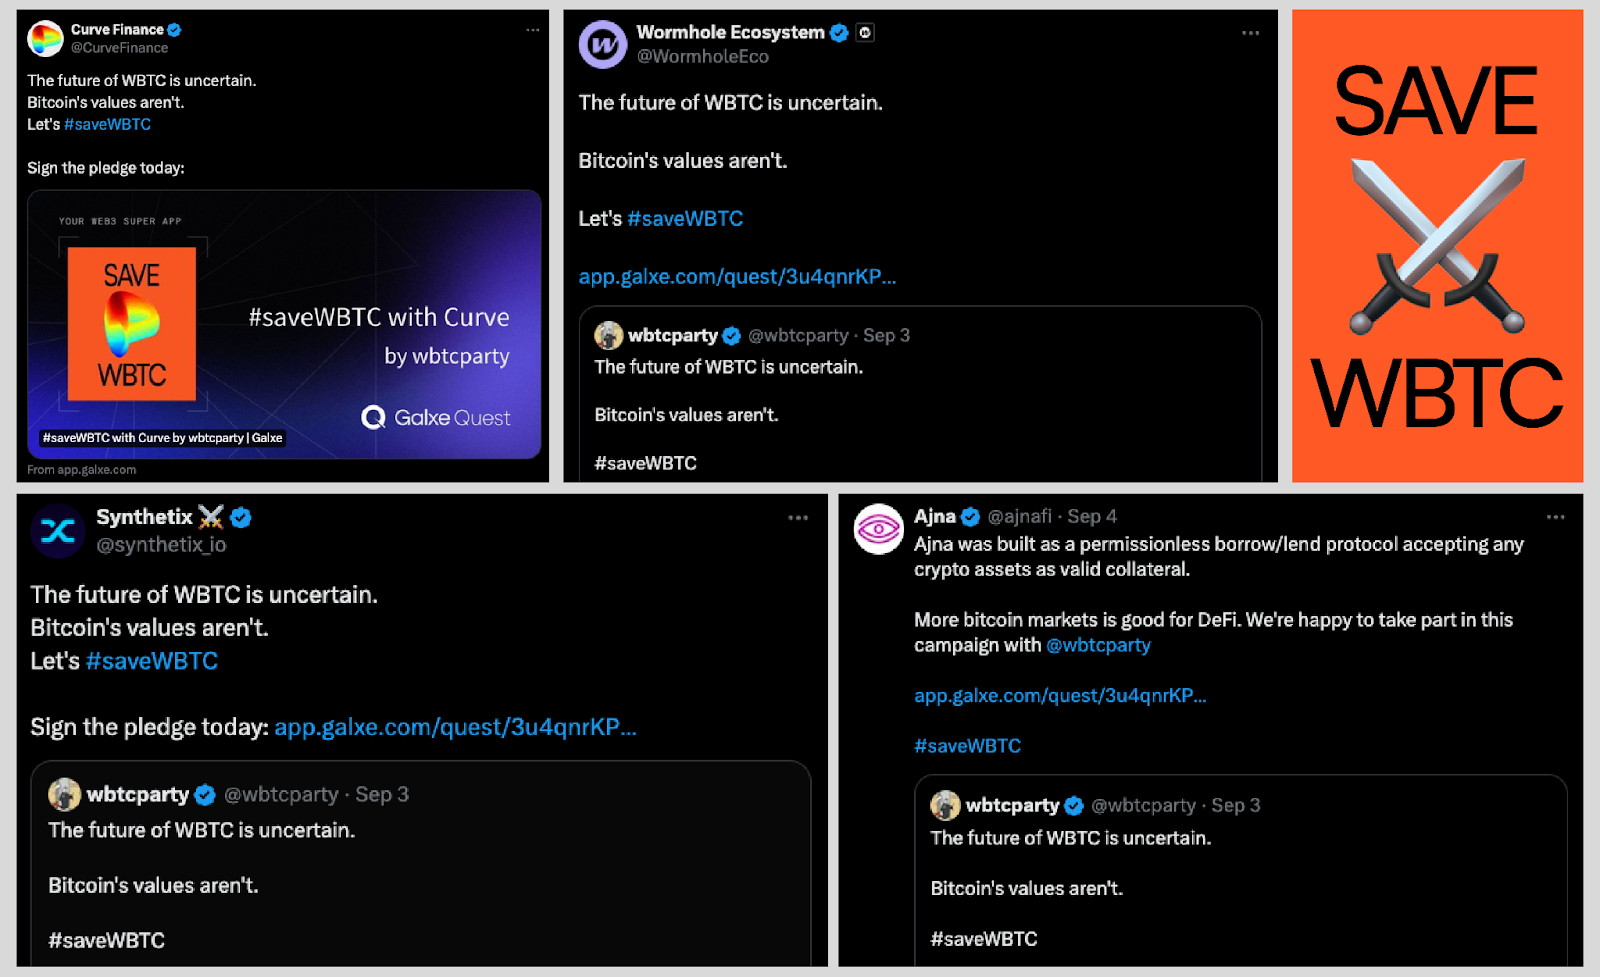Image resolution: width=1600 pixels, height=977 pixels.
Task: Open the galxe quest link in Wormhole tweet
Action: coord(737,276)
